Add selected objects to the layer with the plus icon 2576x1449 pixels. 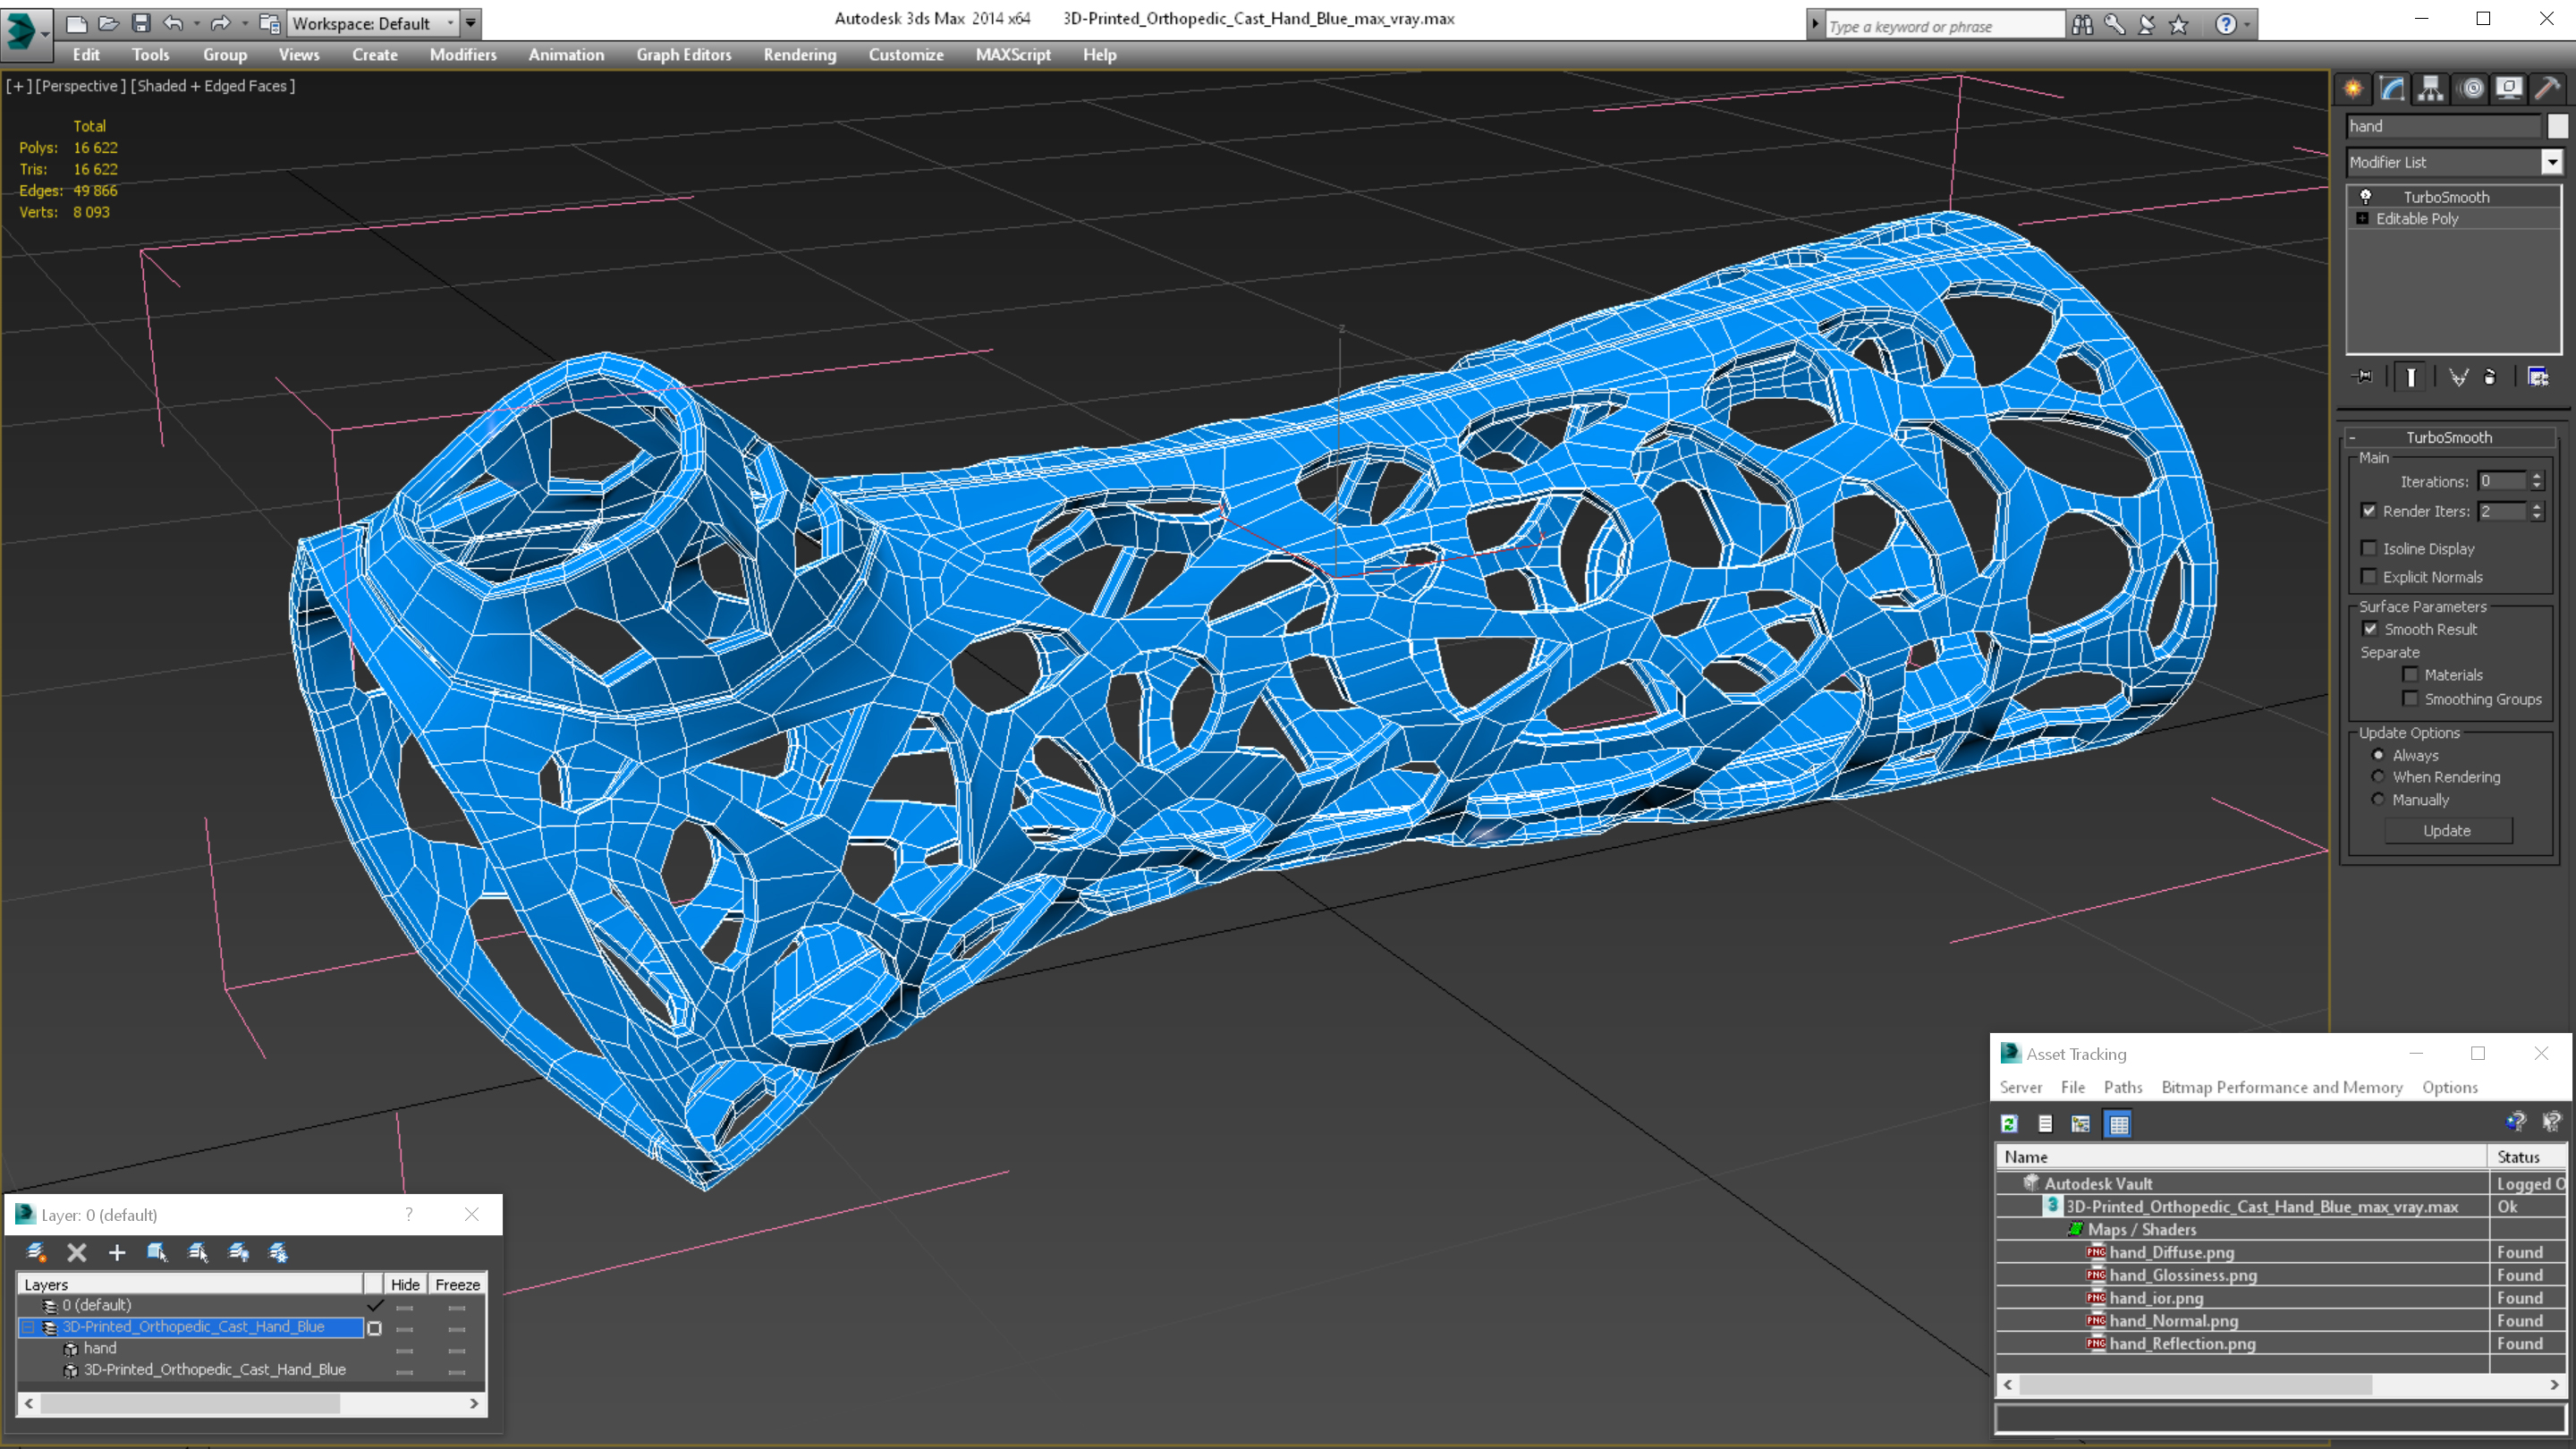pyautogui.click(x=117, y=1252)
